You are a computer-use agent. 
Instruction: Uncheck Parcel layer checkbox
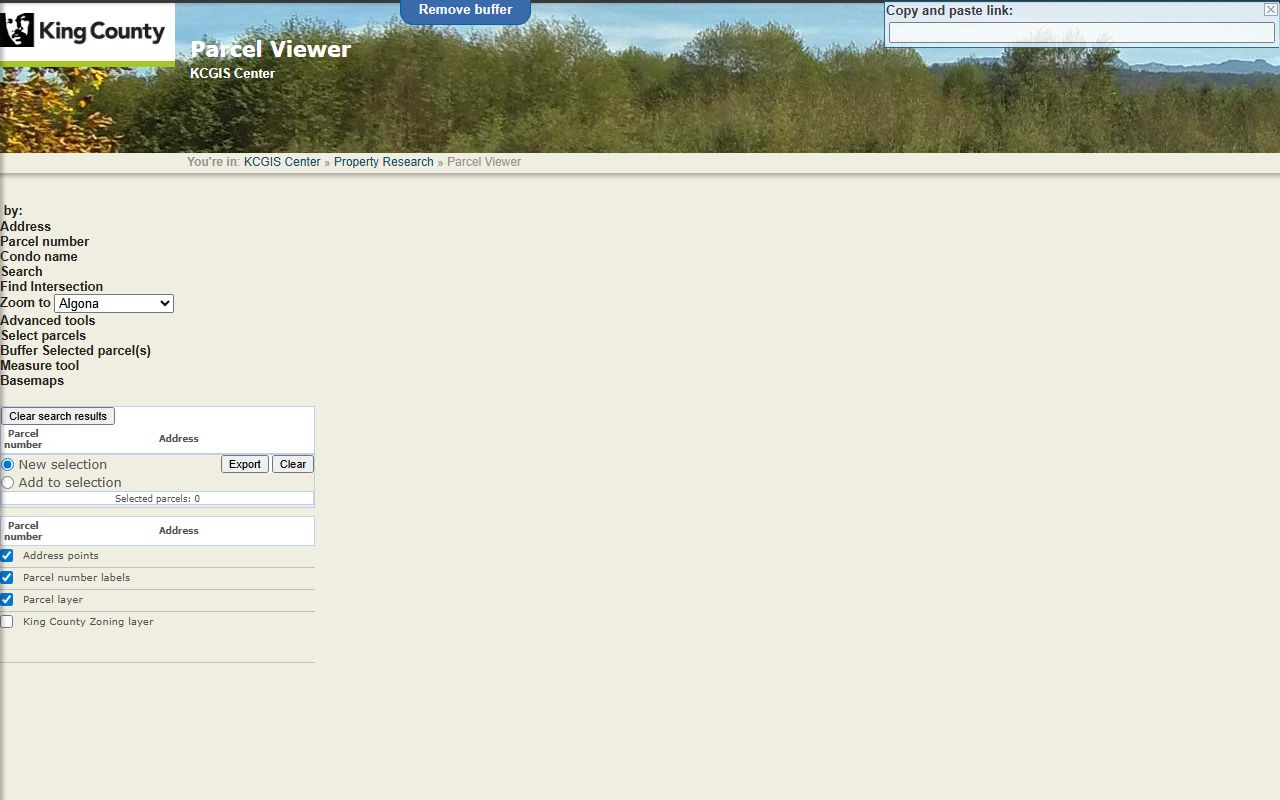tap(7, 600)
